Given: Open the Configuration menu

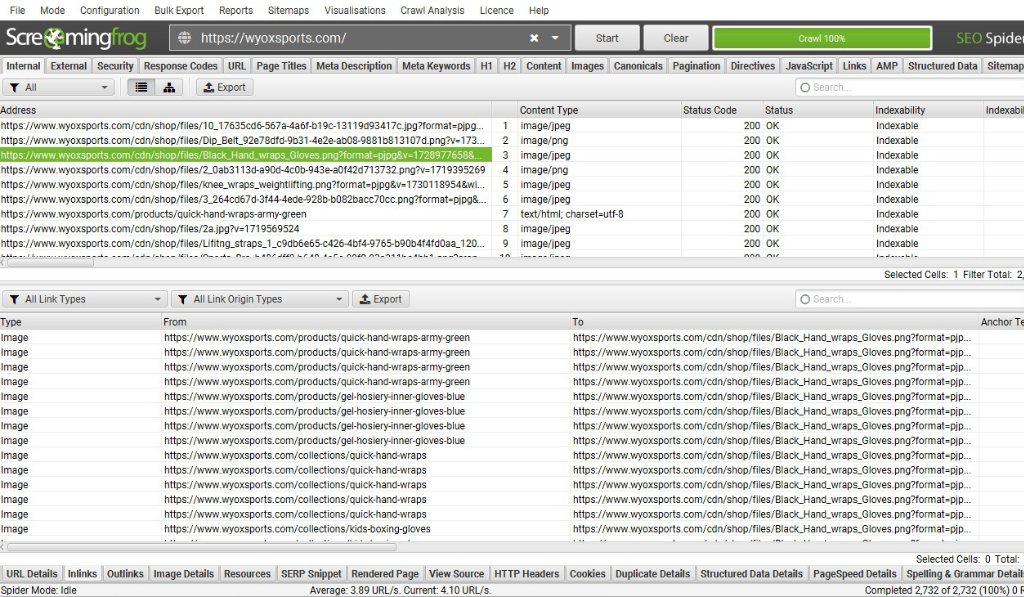Looking at the screenshot, I should pyautogui.click(x=110, y=10).
